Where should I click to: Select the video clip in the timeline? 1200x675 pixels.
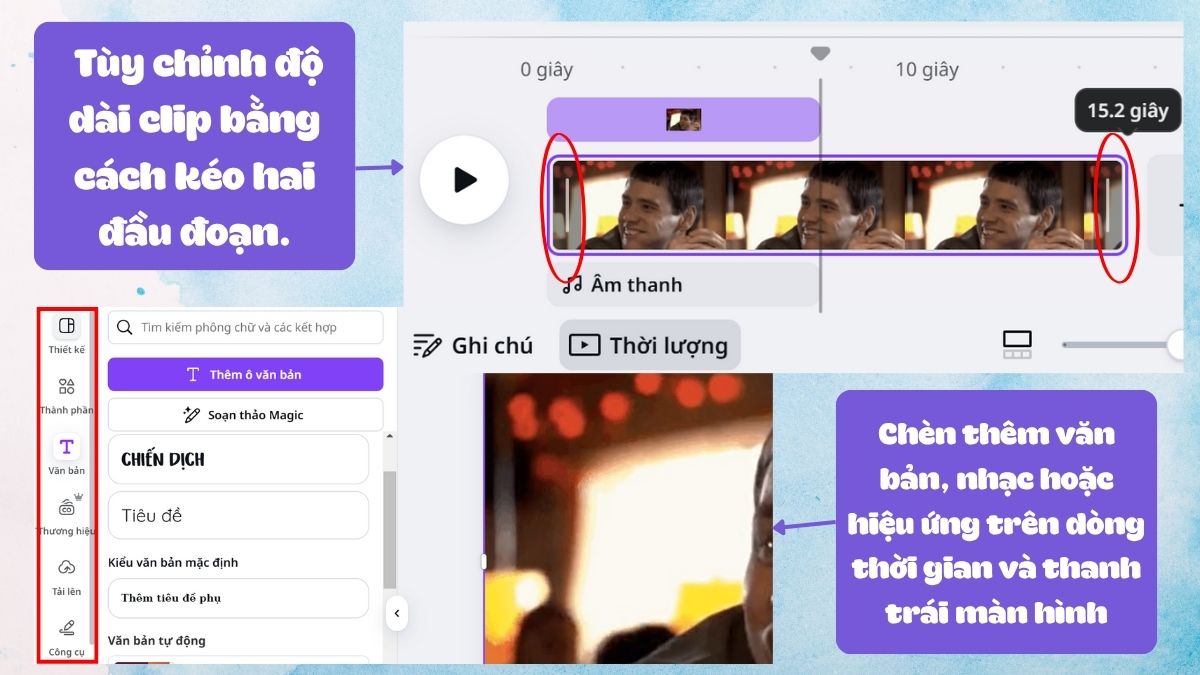[838, 205]
